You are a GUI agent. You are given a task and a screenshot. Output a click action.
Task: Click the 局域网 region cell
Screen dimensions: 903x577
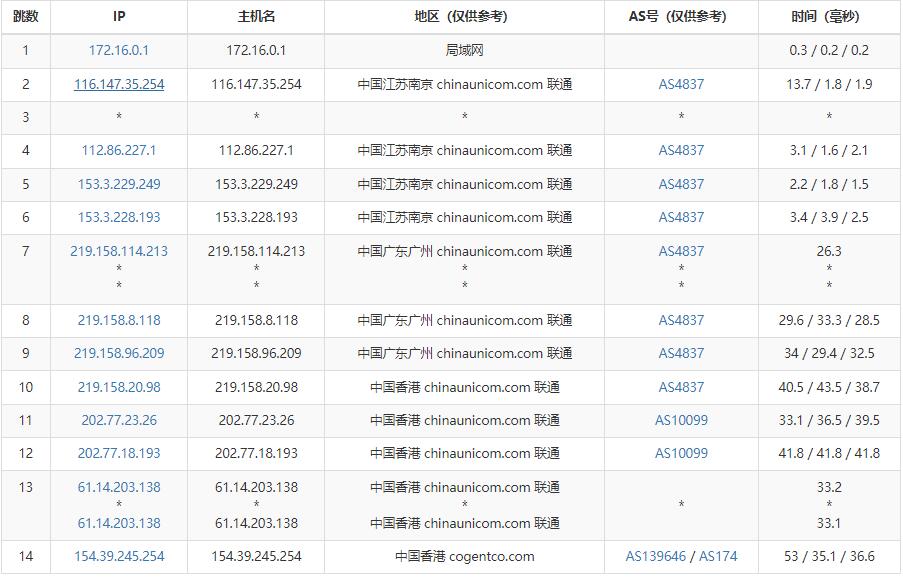(464, 50)
